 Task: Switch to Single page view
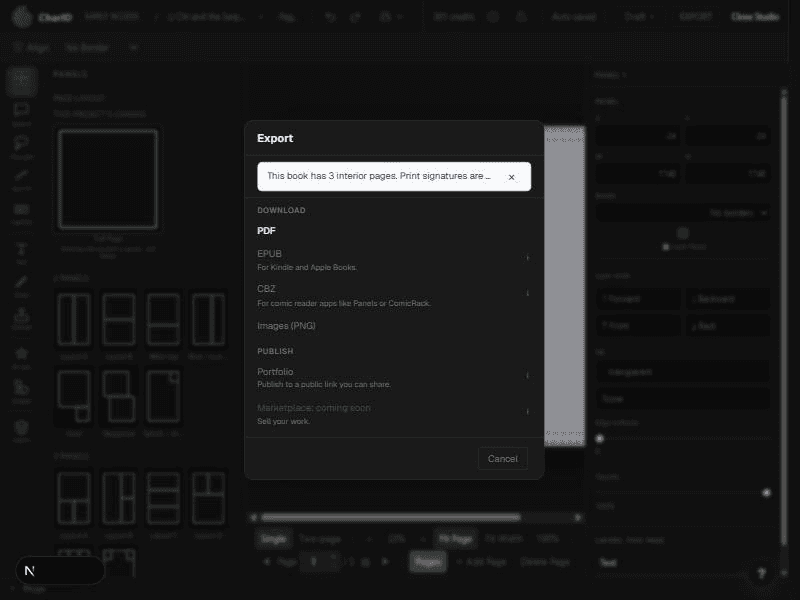coord(273,539)
